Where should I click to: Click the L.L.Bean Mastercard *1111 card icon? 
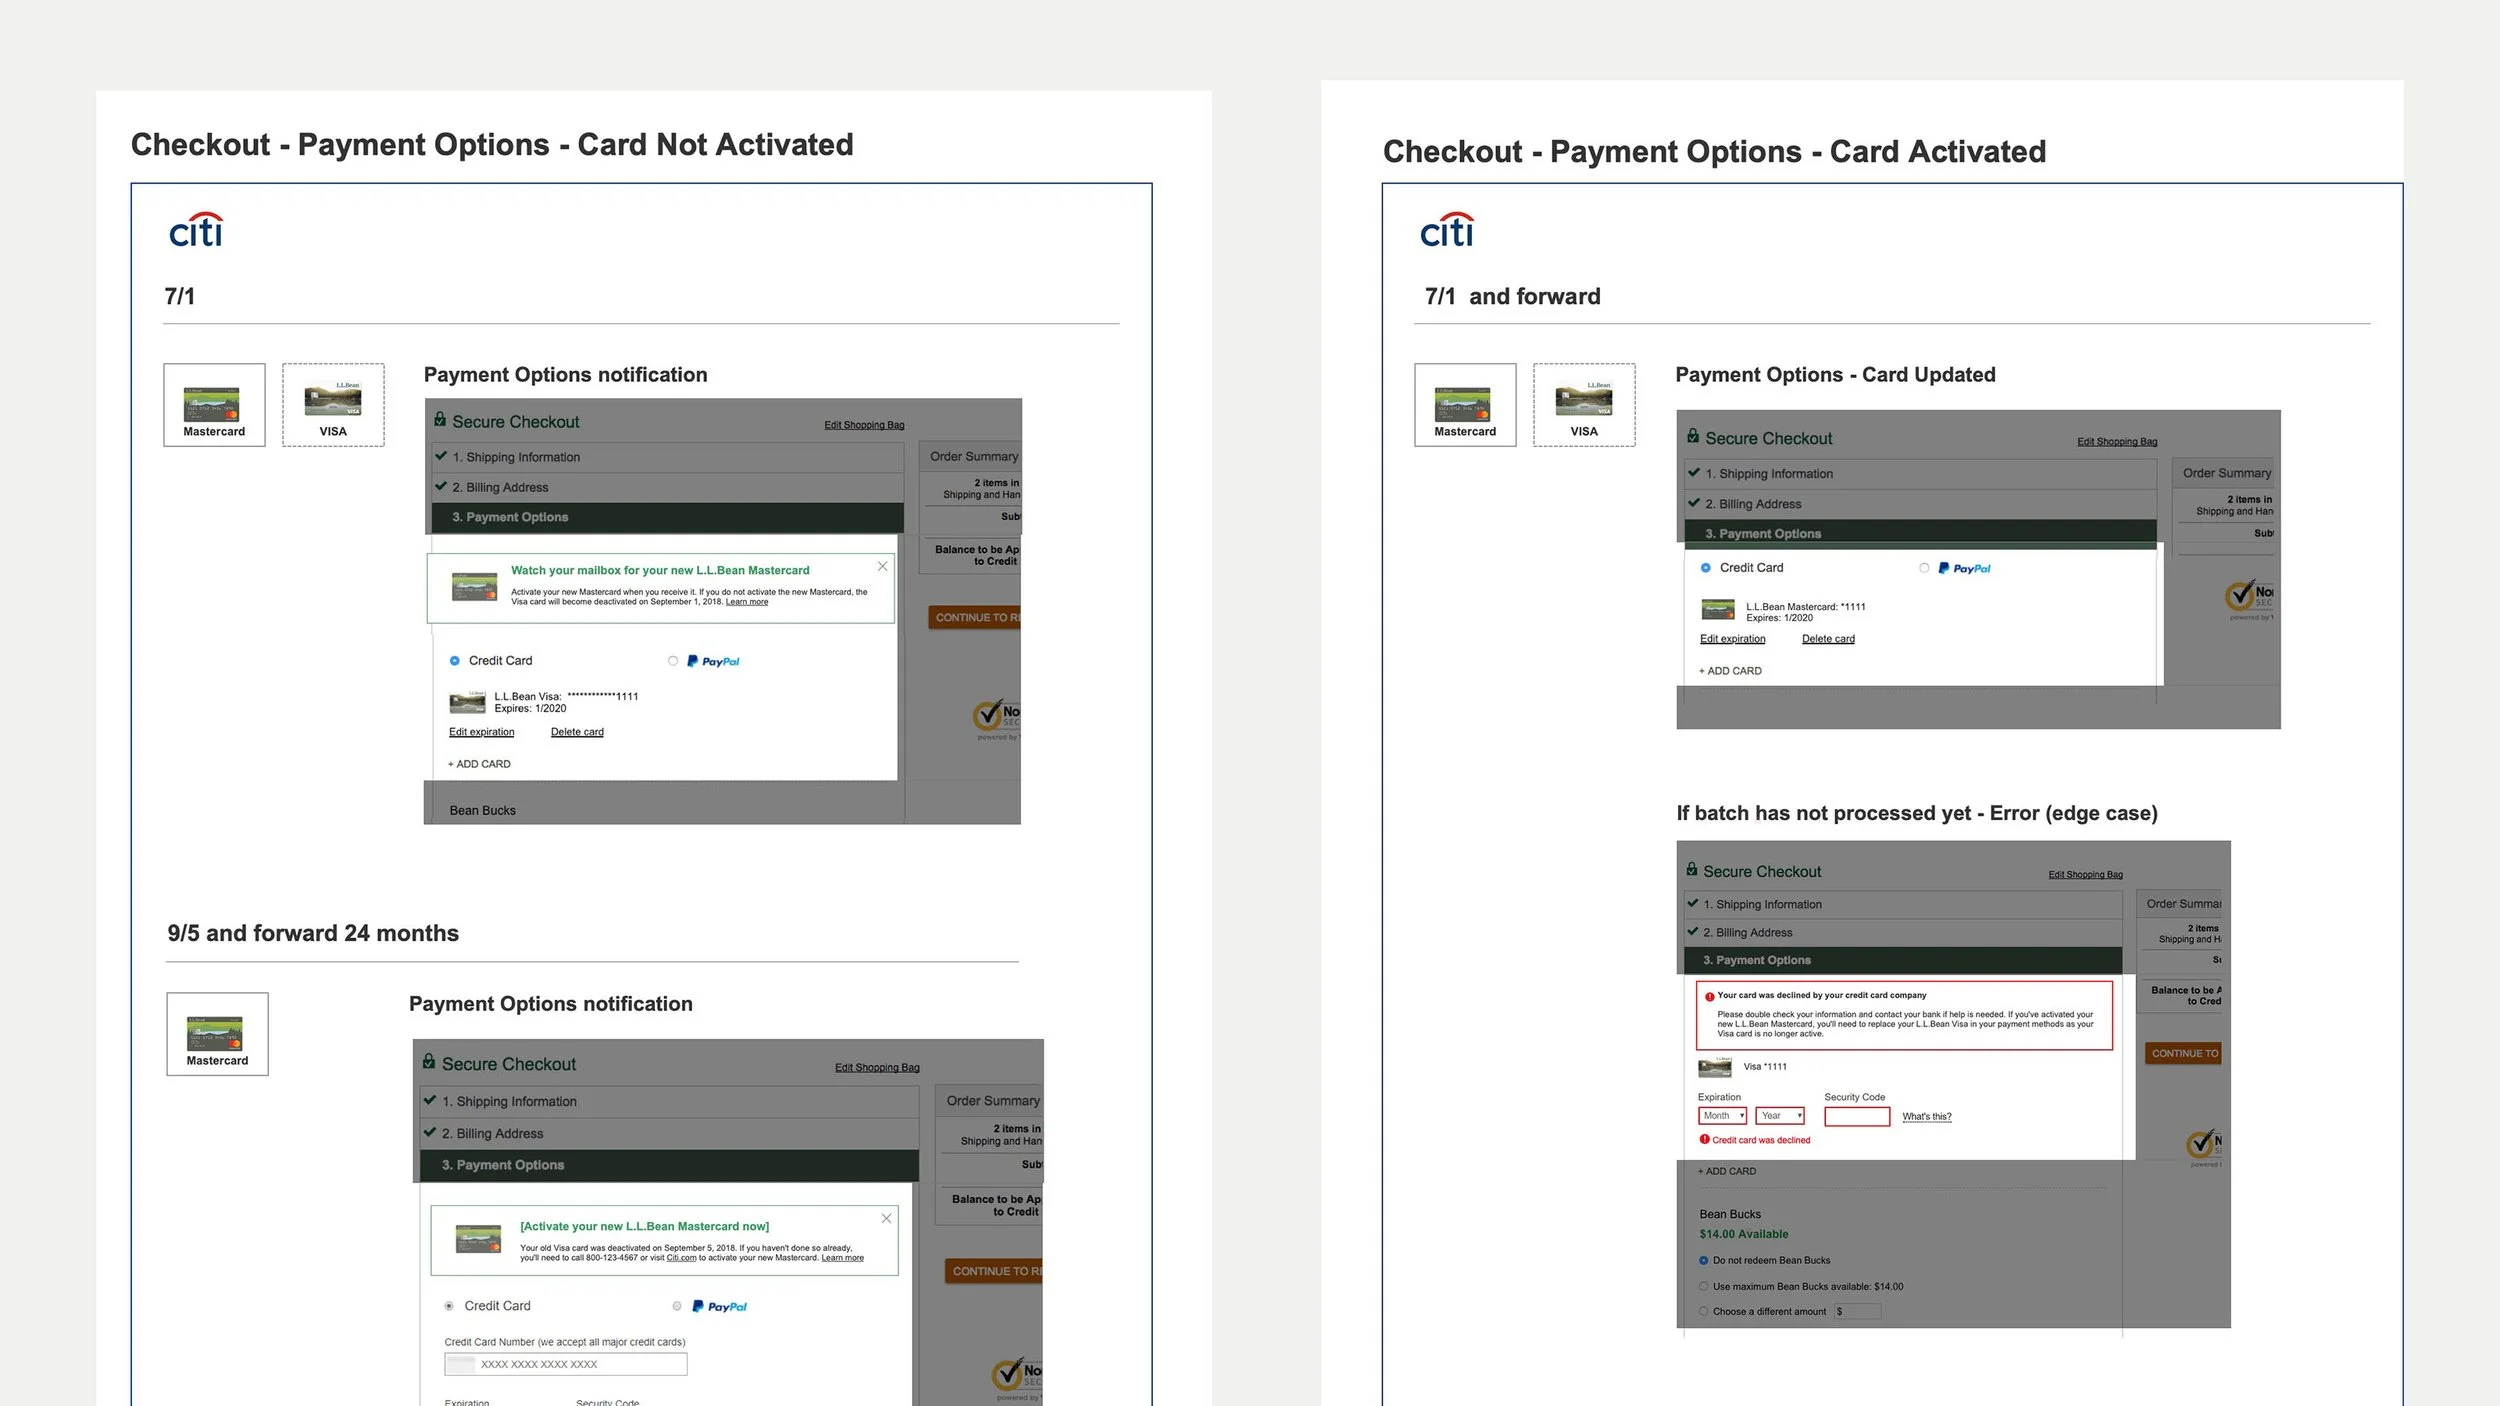(x=1718, y=609)
